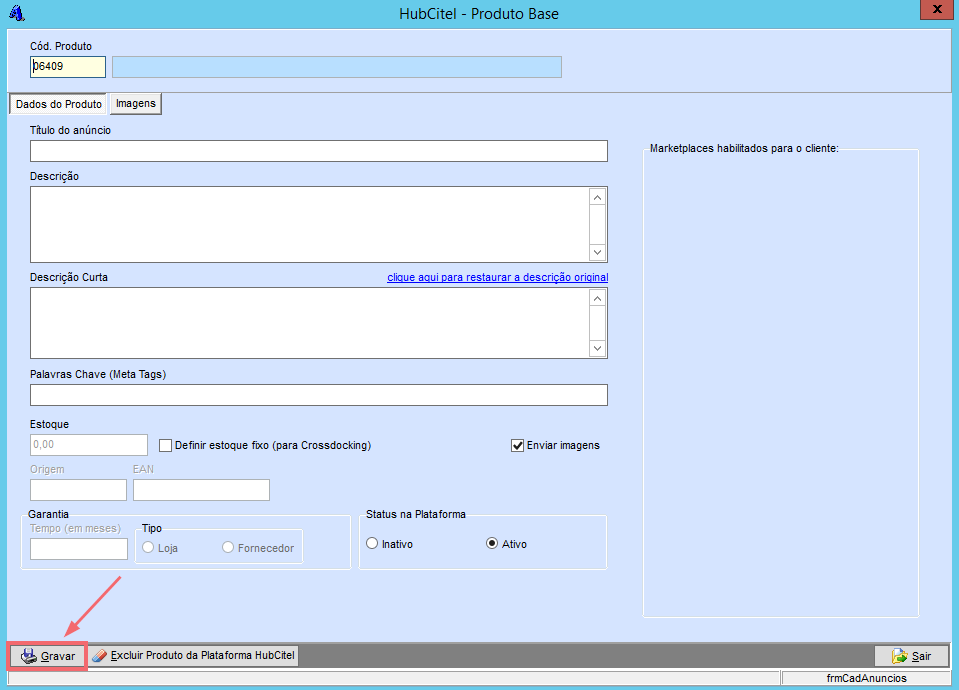Open the Imagens tab
This screenshot has height=690, width=959.
(x=136, y=103)
